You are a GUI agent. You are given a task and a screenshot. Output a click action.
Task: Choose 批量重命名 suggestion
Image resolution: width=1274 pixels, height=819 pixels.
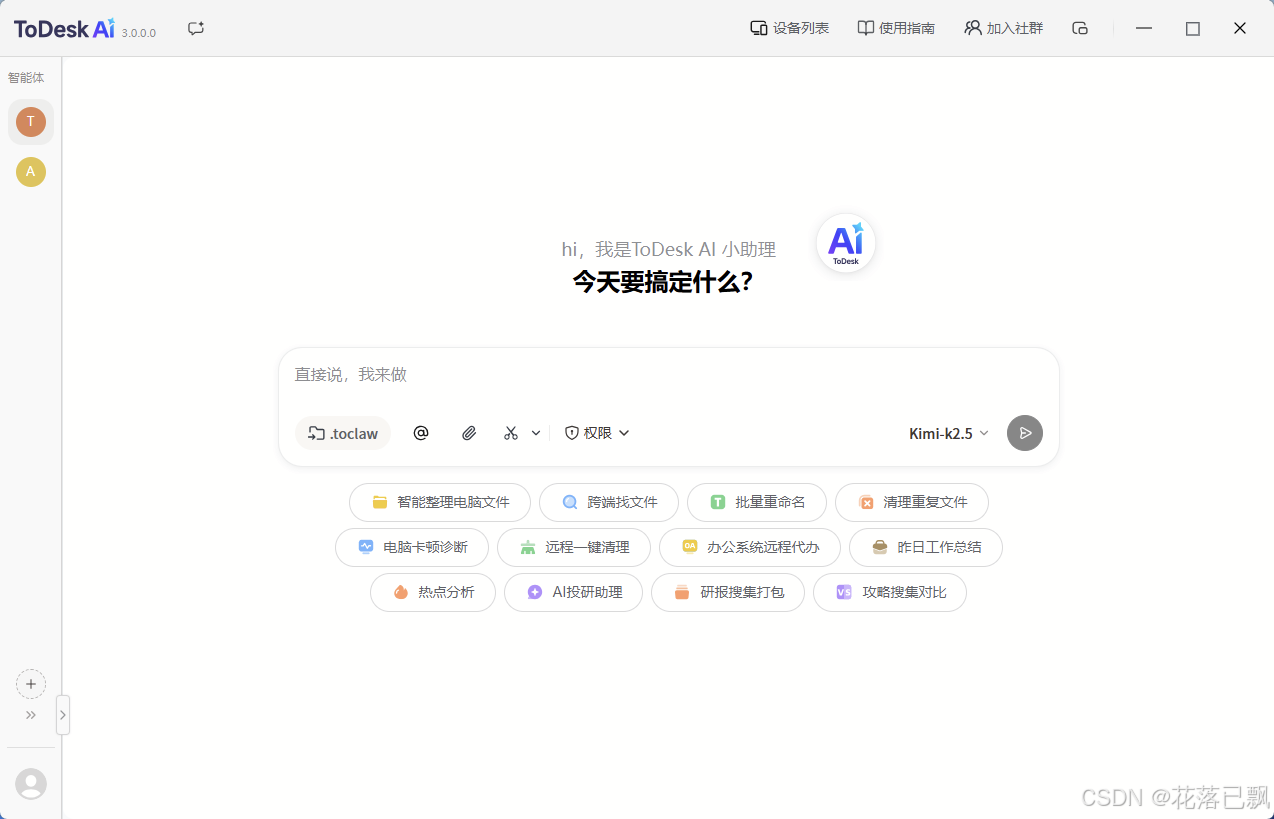[757, 502]
